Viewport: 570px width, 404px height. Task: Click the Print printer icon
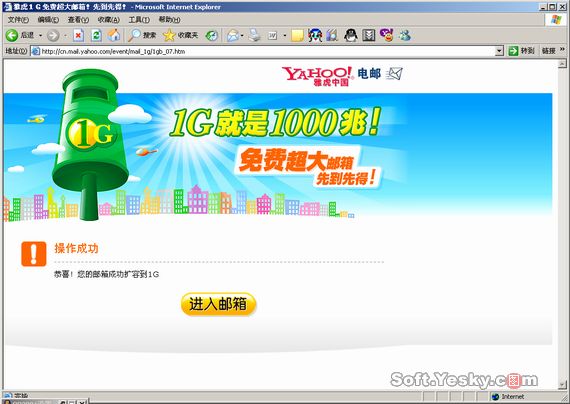255,35
